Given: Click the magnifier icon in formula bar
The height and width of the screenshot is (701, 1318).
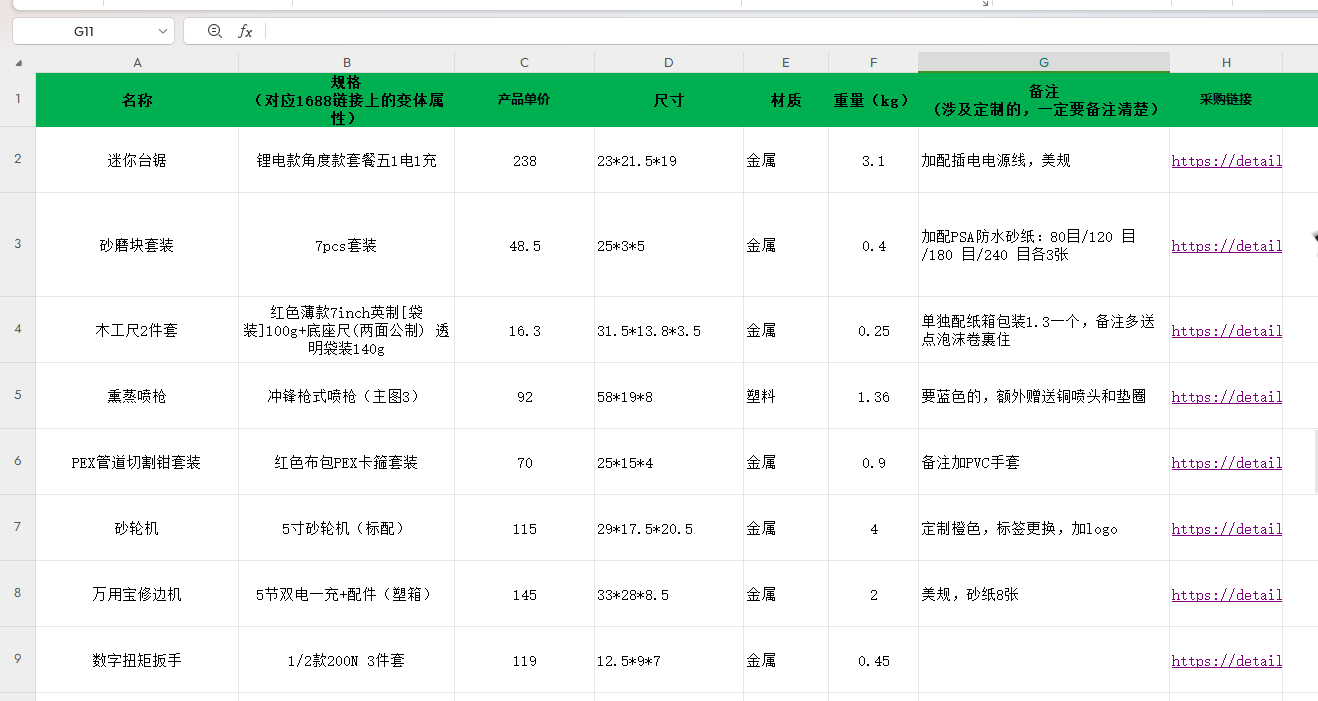Looking at the screenshot, I should (x=214, y=31).
